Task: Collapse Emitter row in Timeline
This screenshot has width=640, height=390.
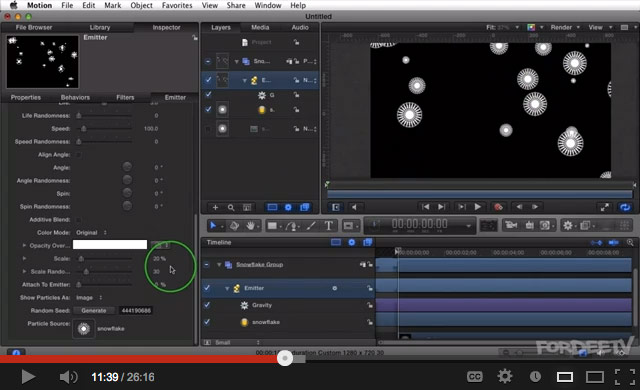Action: click(227, 288)
